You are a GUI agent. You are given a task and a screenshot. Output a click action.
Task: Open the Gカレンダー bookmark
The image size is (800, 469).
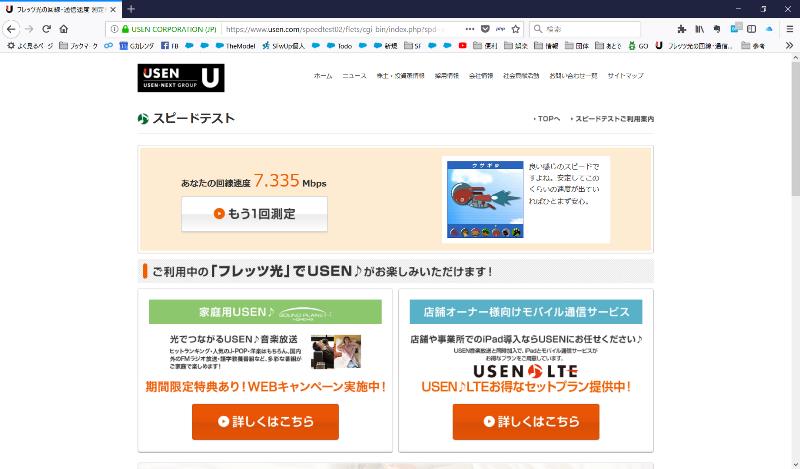137,46
